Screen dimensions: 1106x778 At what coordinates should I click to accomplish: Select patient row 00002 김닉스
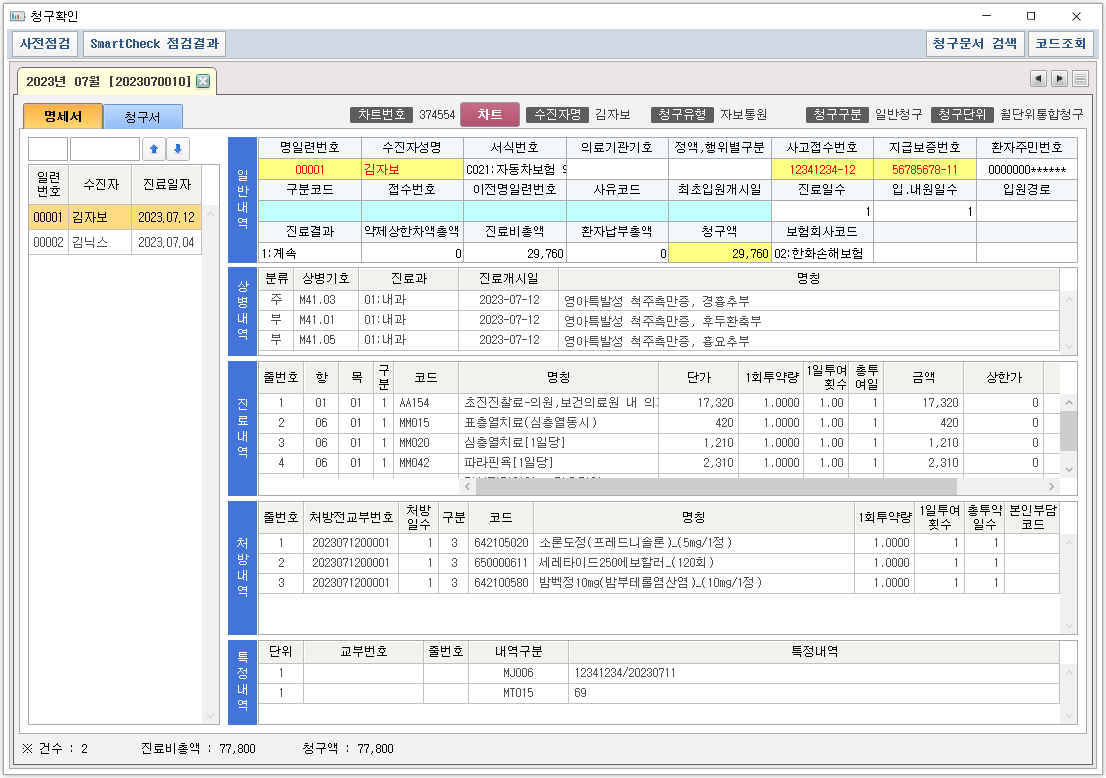[x=115, y=242]
